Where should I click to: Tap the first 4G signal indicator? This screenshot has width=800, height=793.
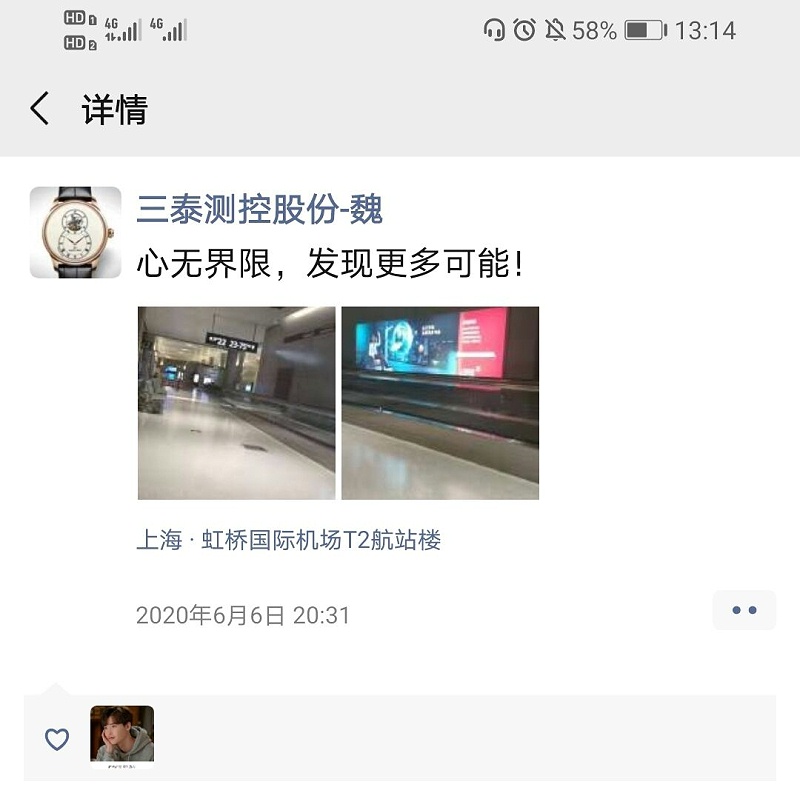[x=122, y=30]
